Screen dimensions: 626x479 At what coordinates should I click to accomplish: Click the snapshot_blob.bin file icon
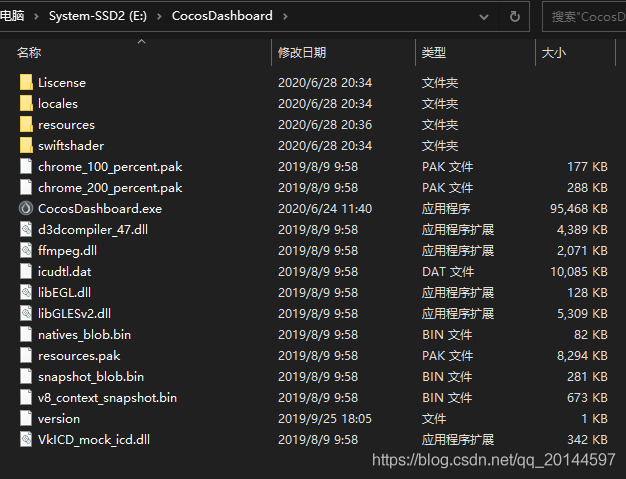pyautogui.click(x=26, y=376)
